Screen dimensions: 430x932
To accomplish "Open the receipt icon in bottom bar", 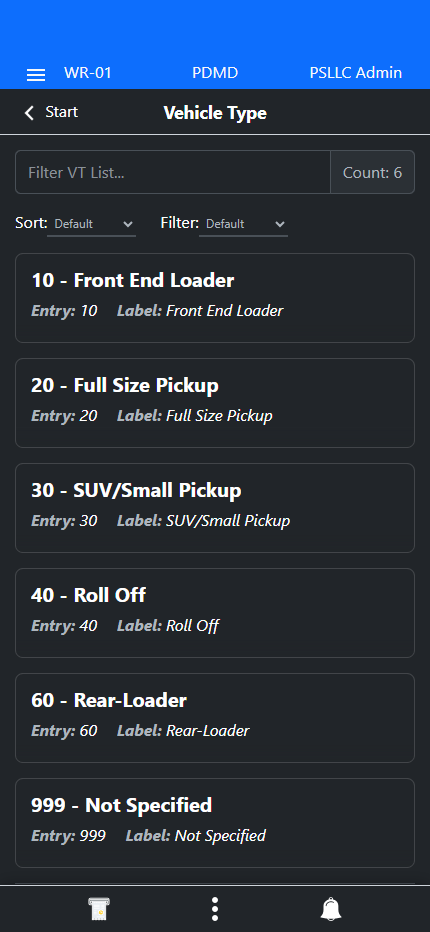I will pos(99,909).
